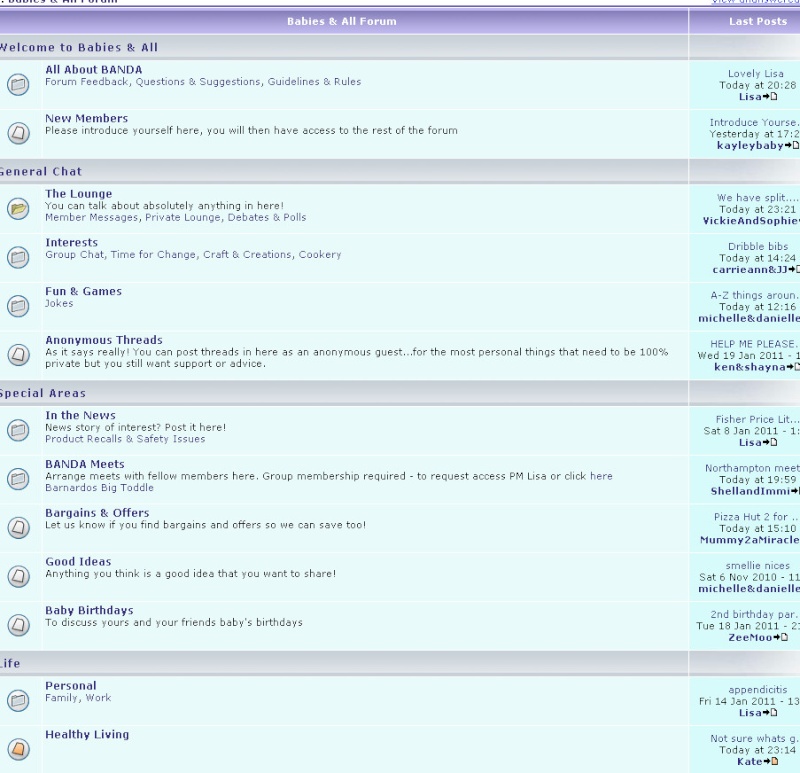Click the BANDA Meets folder icon
Image resolution: width=800 pixels, height=773 pixels.
click(18, 479)
